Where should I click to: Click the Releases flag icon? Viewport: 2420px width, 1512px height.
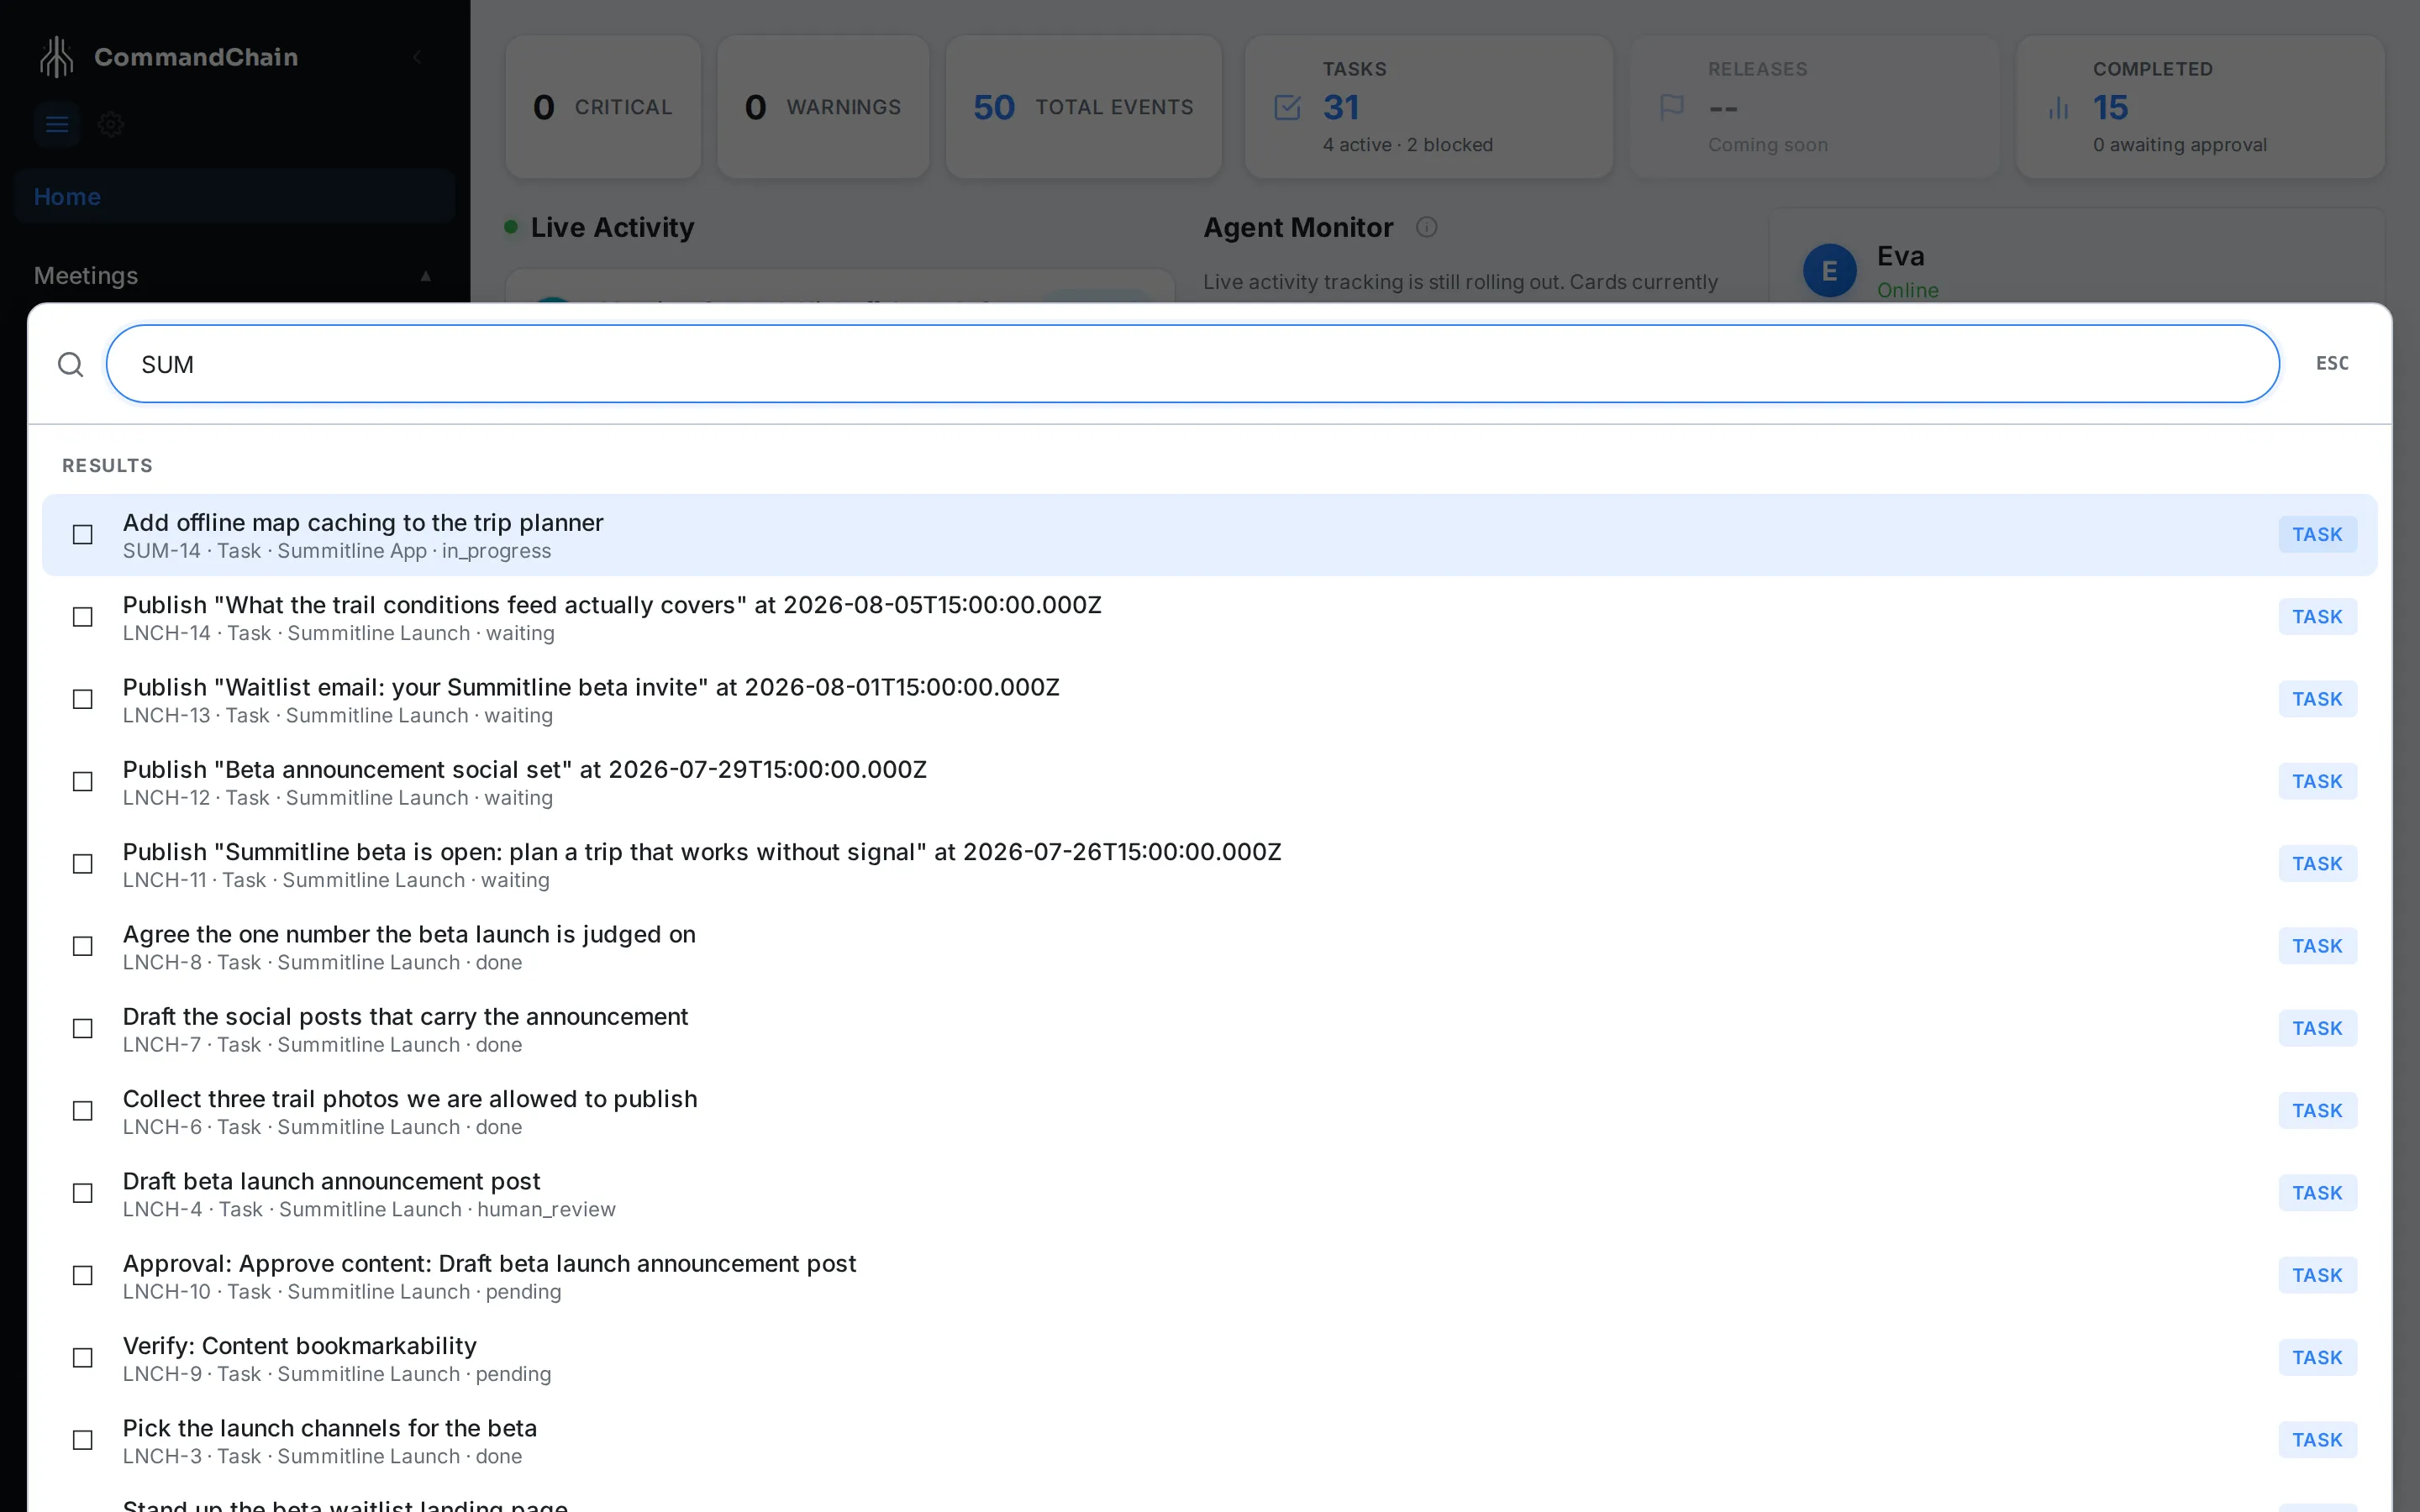[1672, 107]
